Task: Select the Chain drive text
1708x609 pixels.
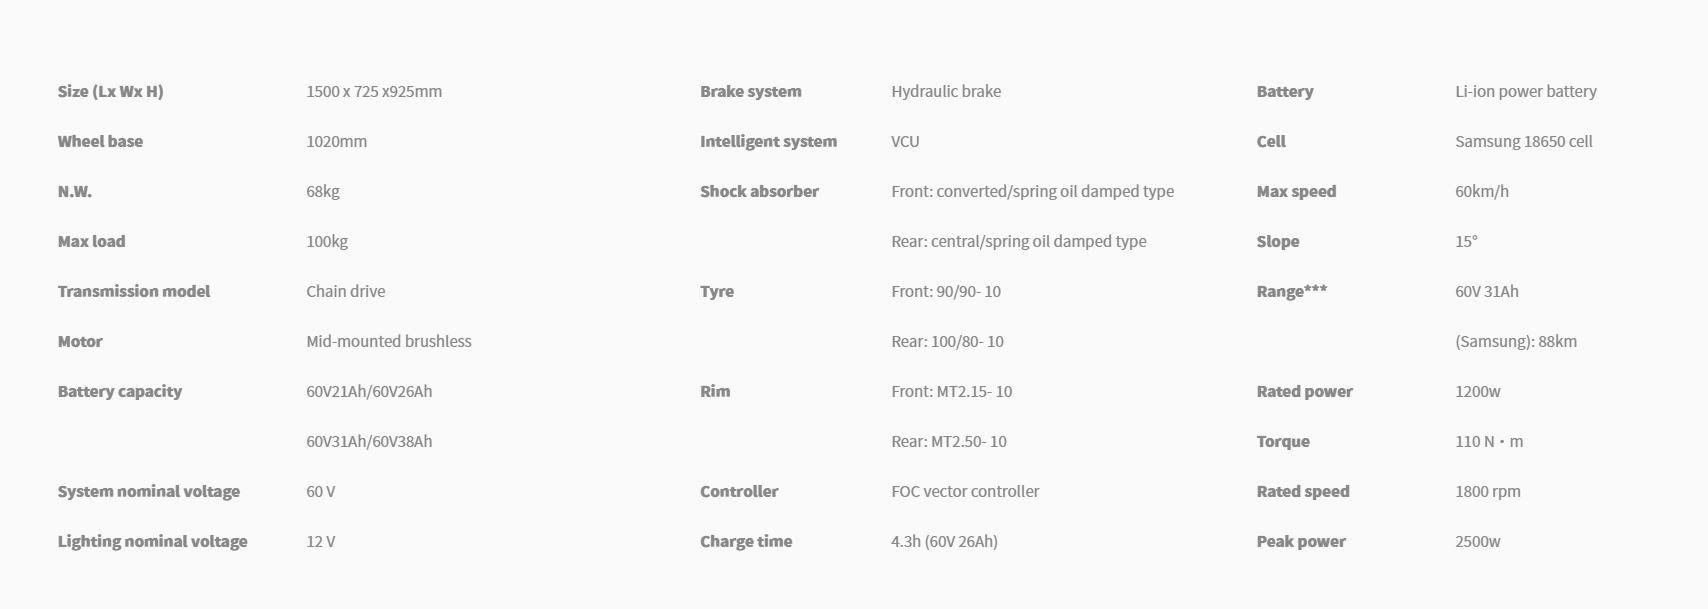Action: (x=345, y=291)
